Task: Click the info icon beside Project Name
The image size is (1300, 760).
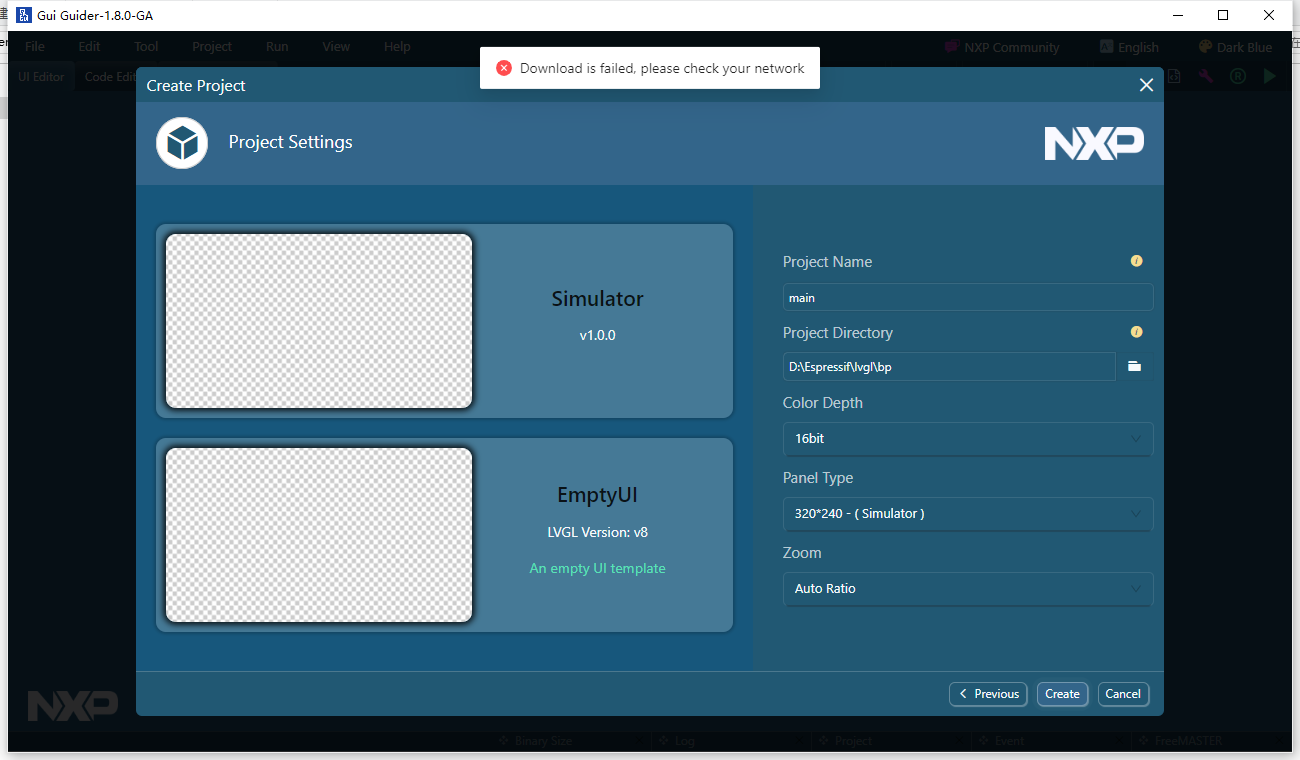Action: [1136, 261]
